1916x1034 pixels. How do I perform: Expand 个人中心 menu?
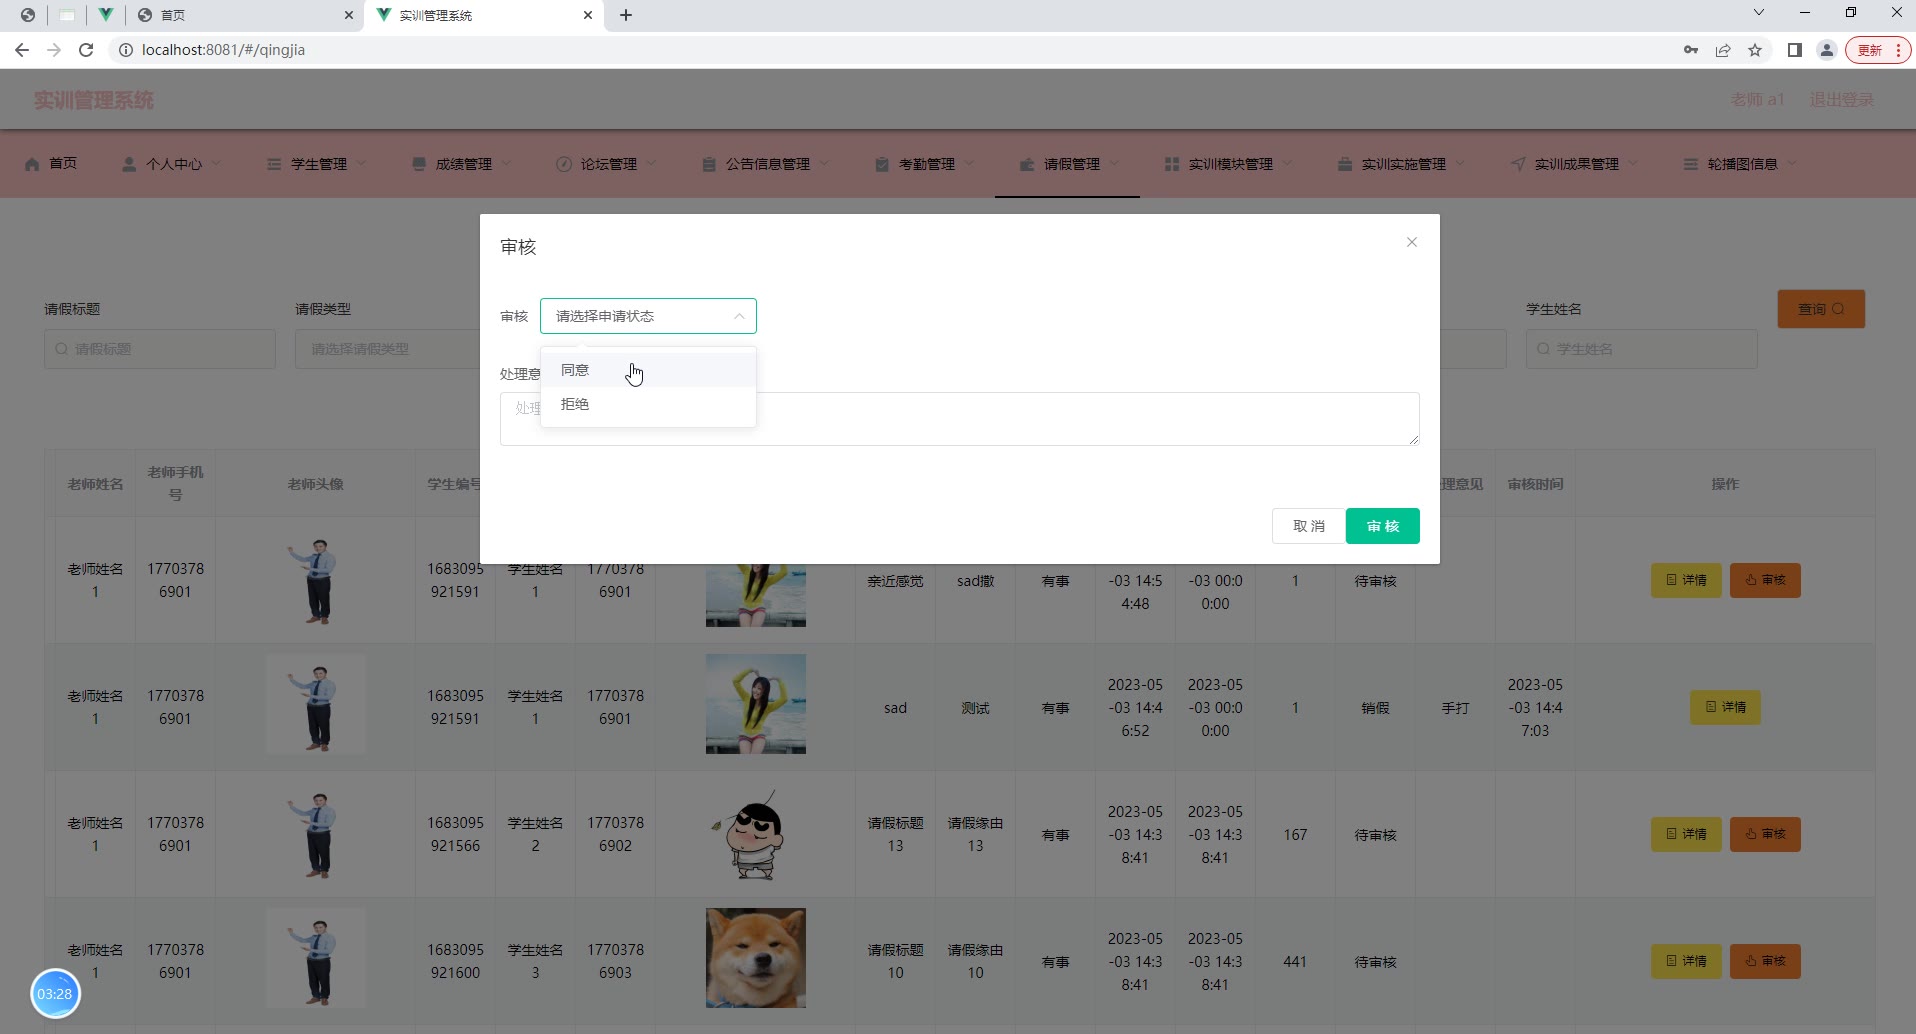[x=173, y=164]
